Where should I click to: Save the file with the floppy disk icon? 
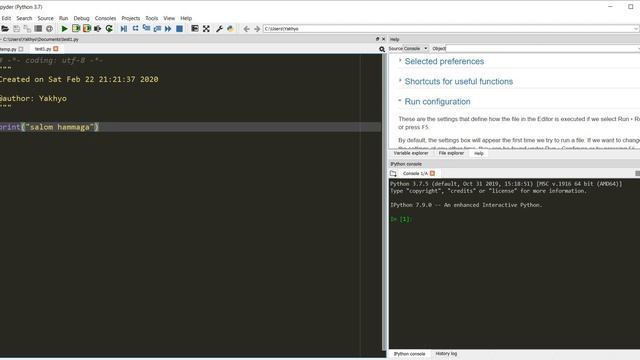click(x=16, y=29)
